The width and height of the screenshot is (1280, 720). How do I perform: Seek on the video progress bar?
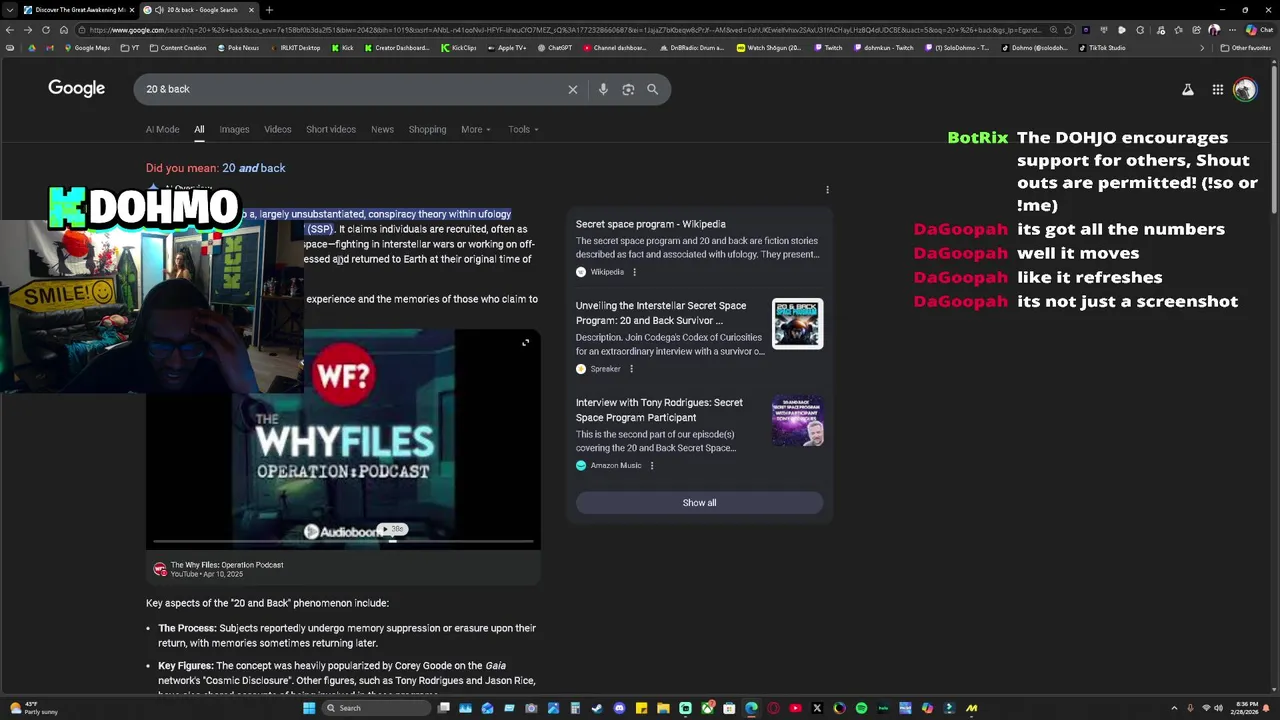(x=343, y=543)
